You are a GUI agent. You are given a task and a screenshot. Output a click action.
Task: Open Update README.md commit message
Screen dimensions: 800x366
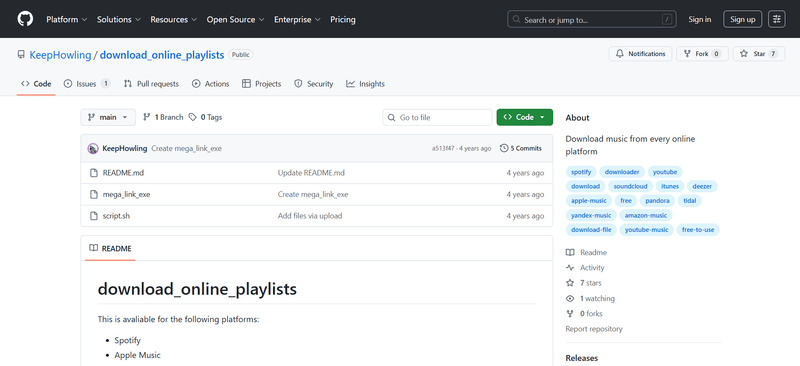point(311,173)
